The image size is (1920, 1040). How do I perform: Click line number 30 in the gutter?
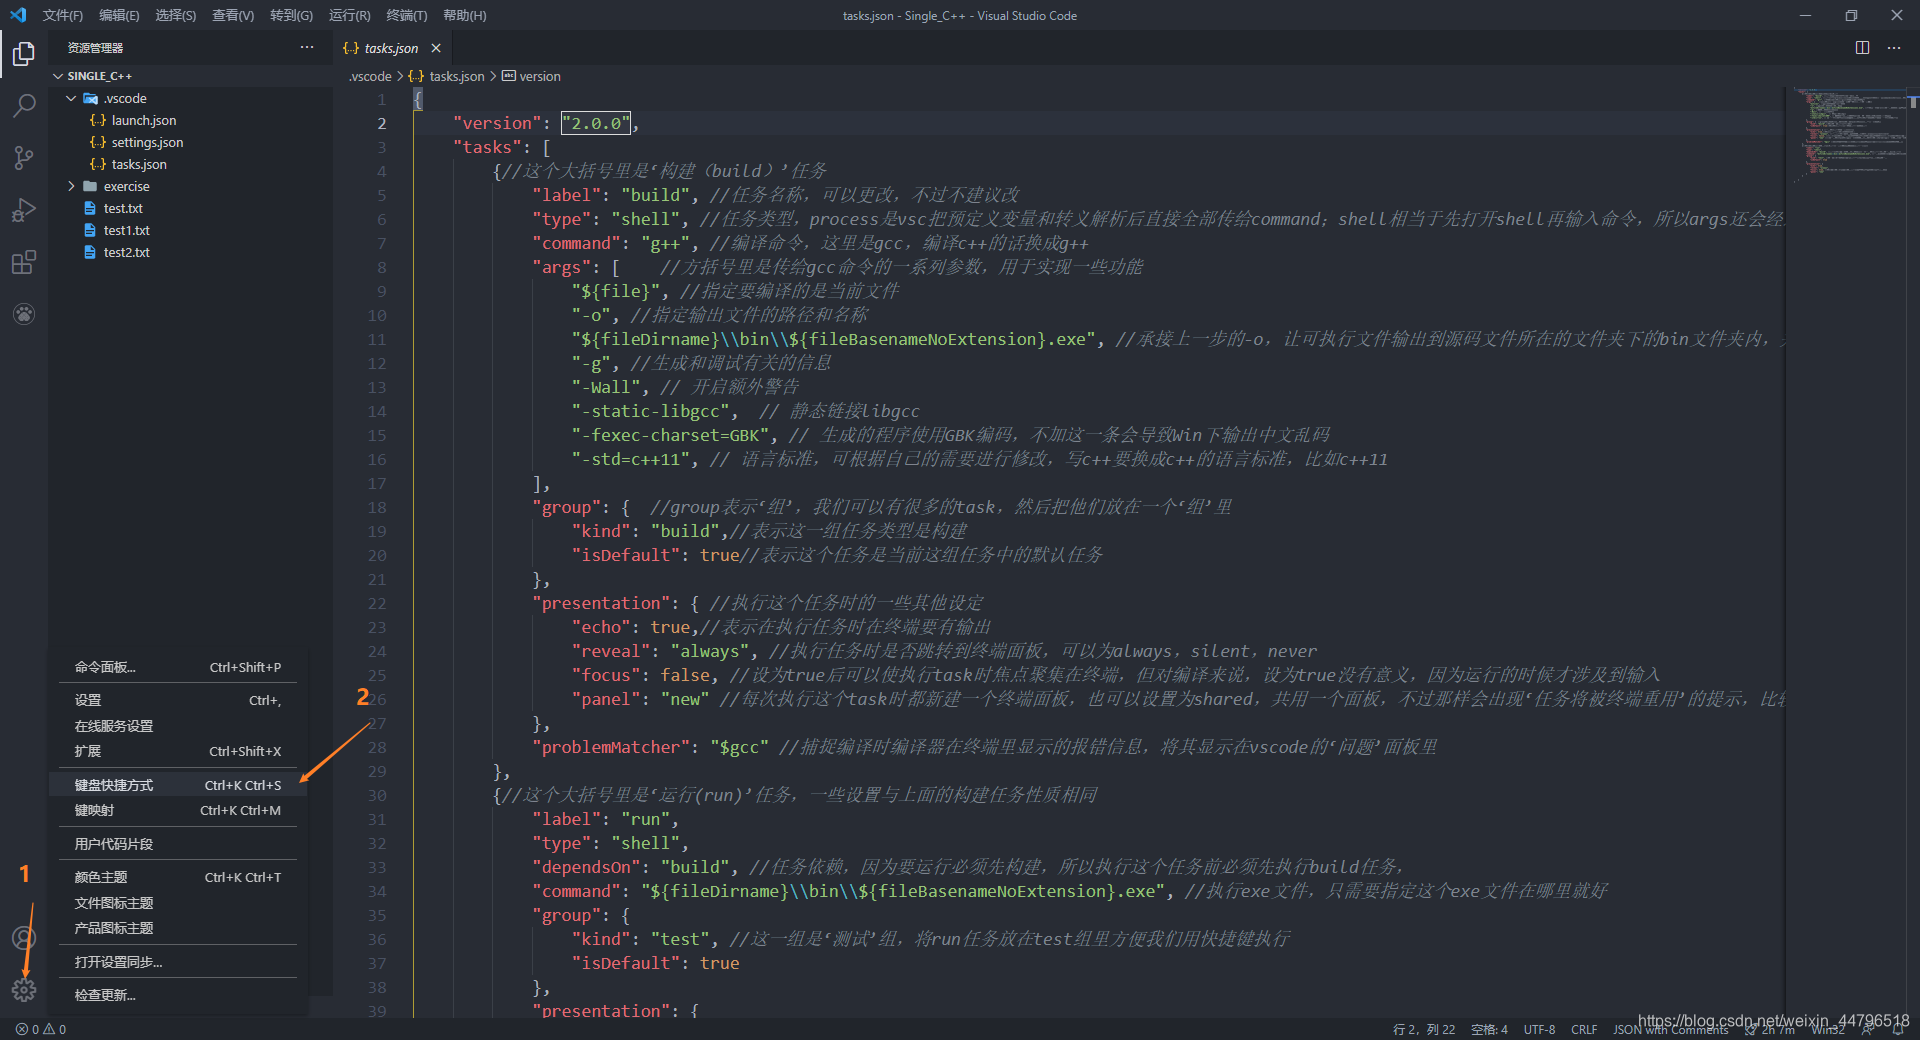click(377, 795)
